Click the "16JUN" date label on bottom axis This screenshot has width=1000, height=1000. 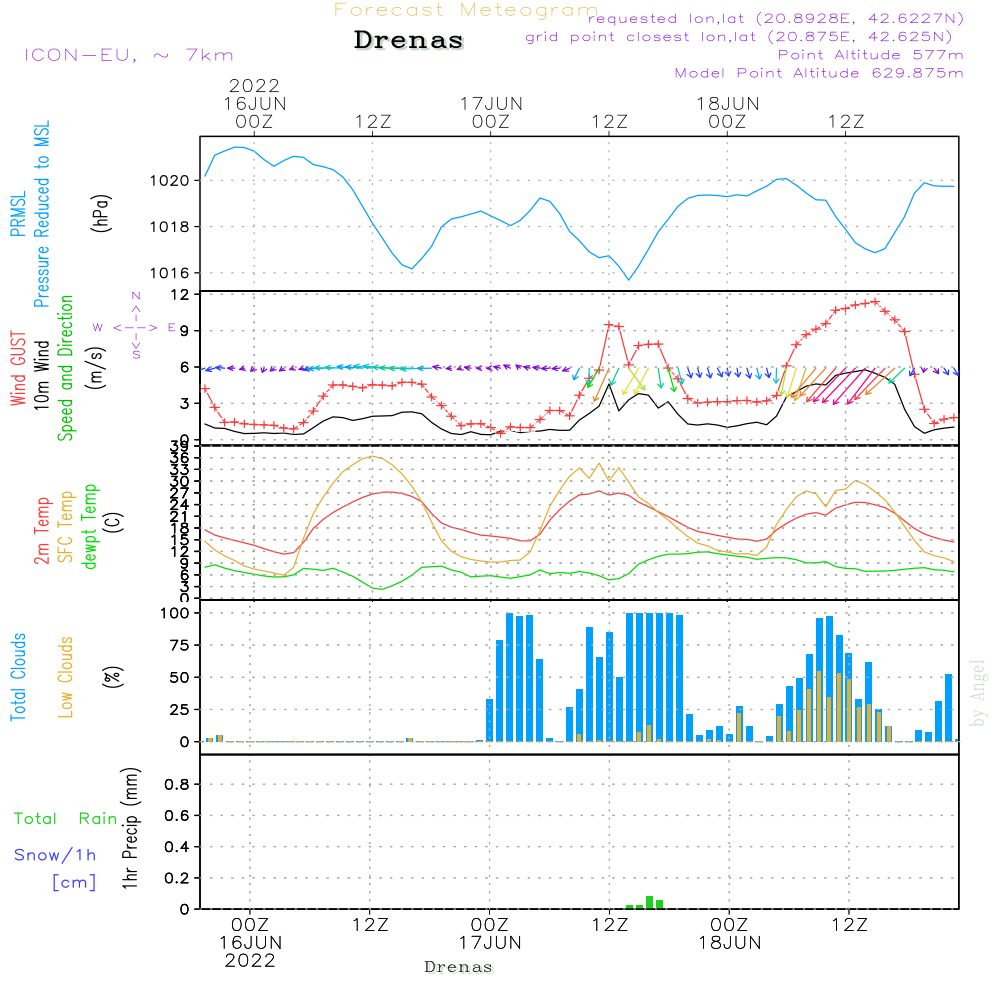(x=251, y=943)
